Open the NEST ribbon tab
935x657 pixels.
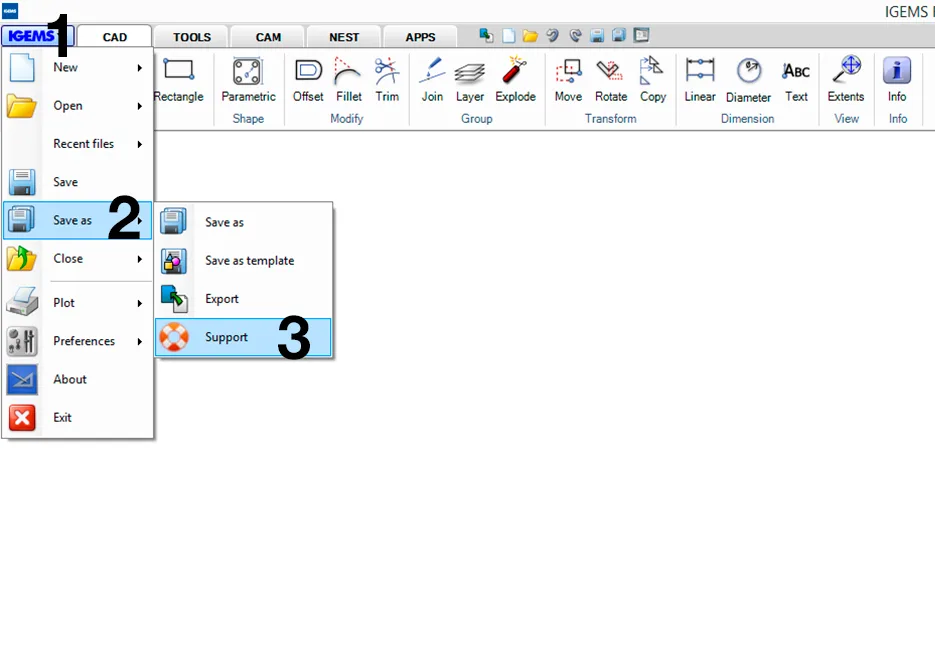[x=344, y=37]
